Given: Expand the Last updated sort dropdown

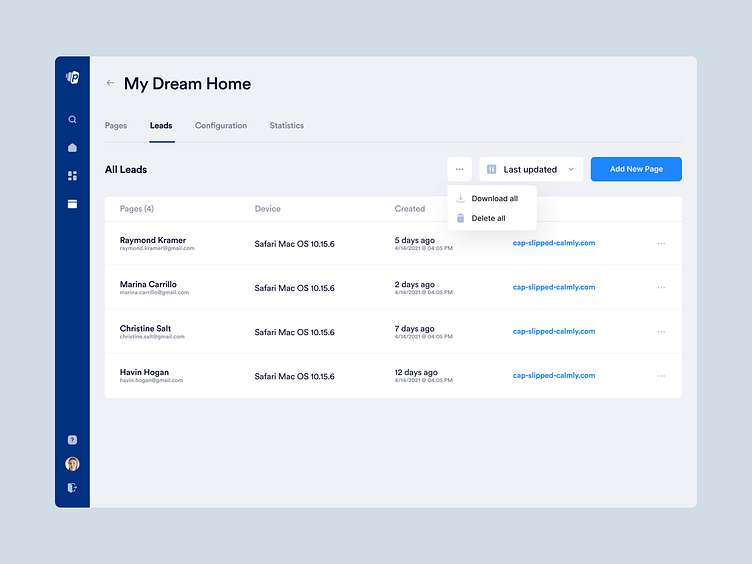Looking at the screenshot, I should pos(531,169).
